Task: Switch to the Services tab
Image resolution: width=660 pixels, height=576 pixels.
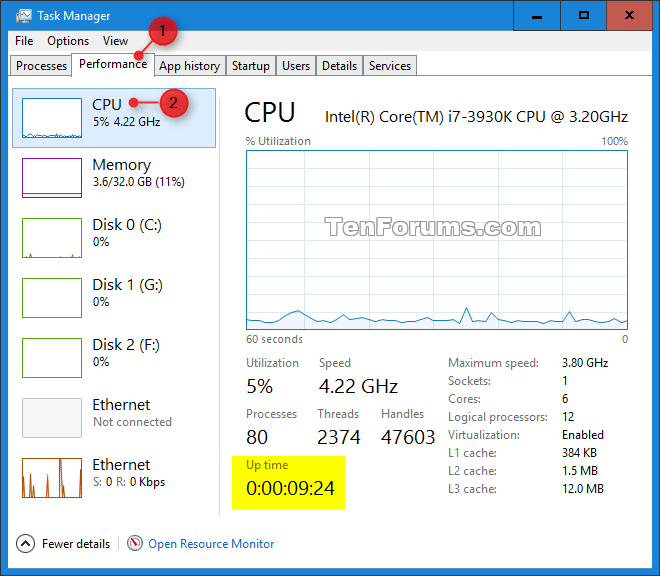Action: pyautogui.click(x=390, y=66)
